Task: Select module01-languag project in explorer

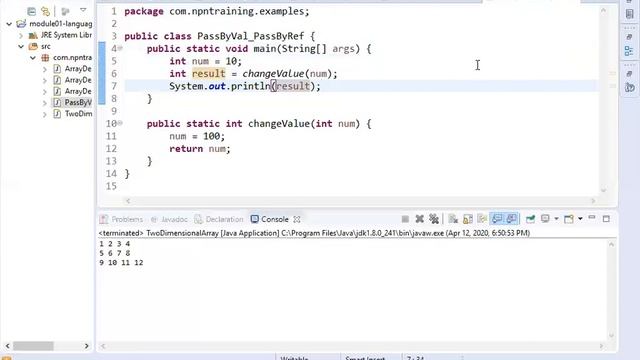Action: pos(60,24)
